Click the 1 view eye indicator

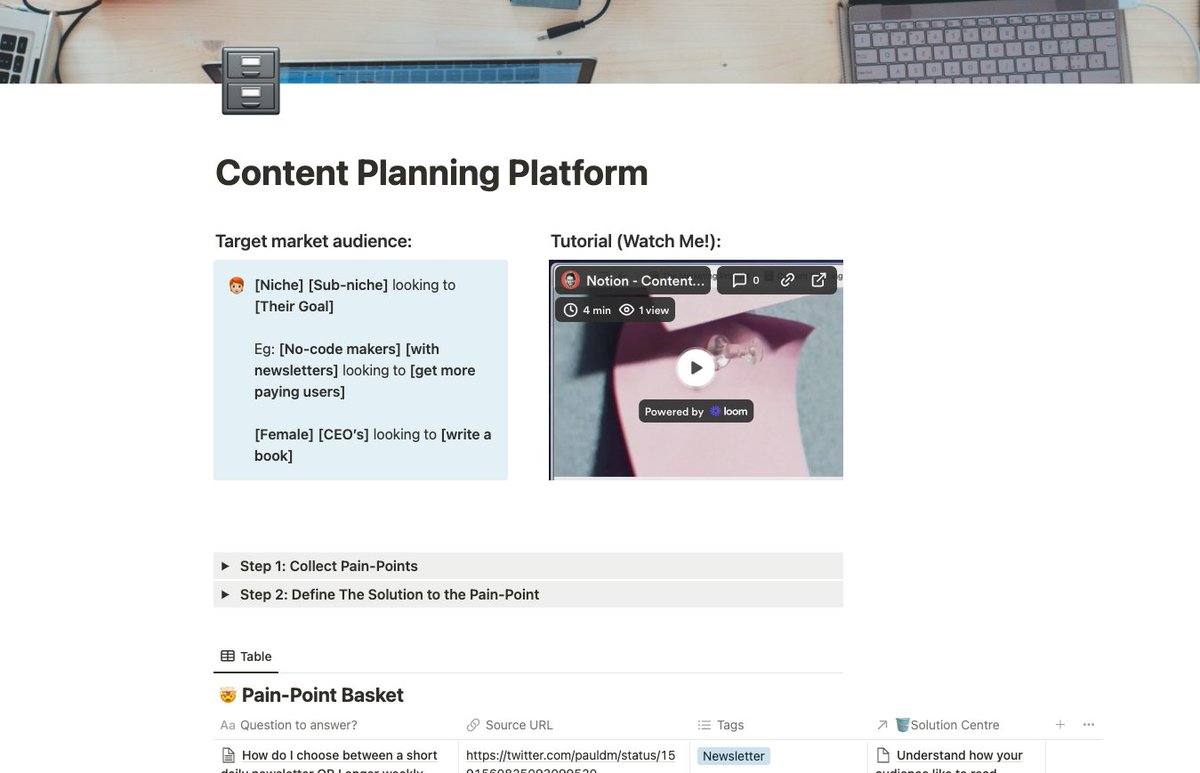click(x=644, y=310)
